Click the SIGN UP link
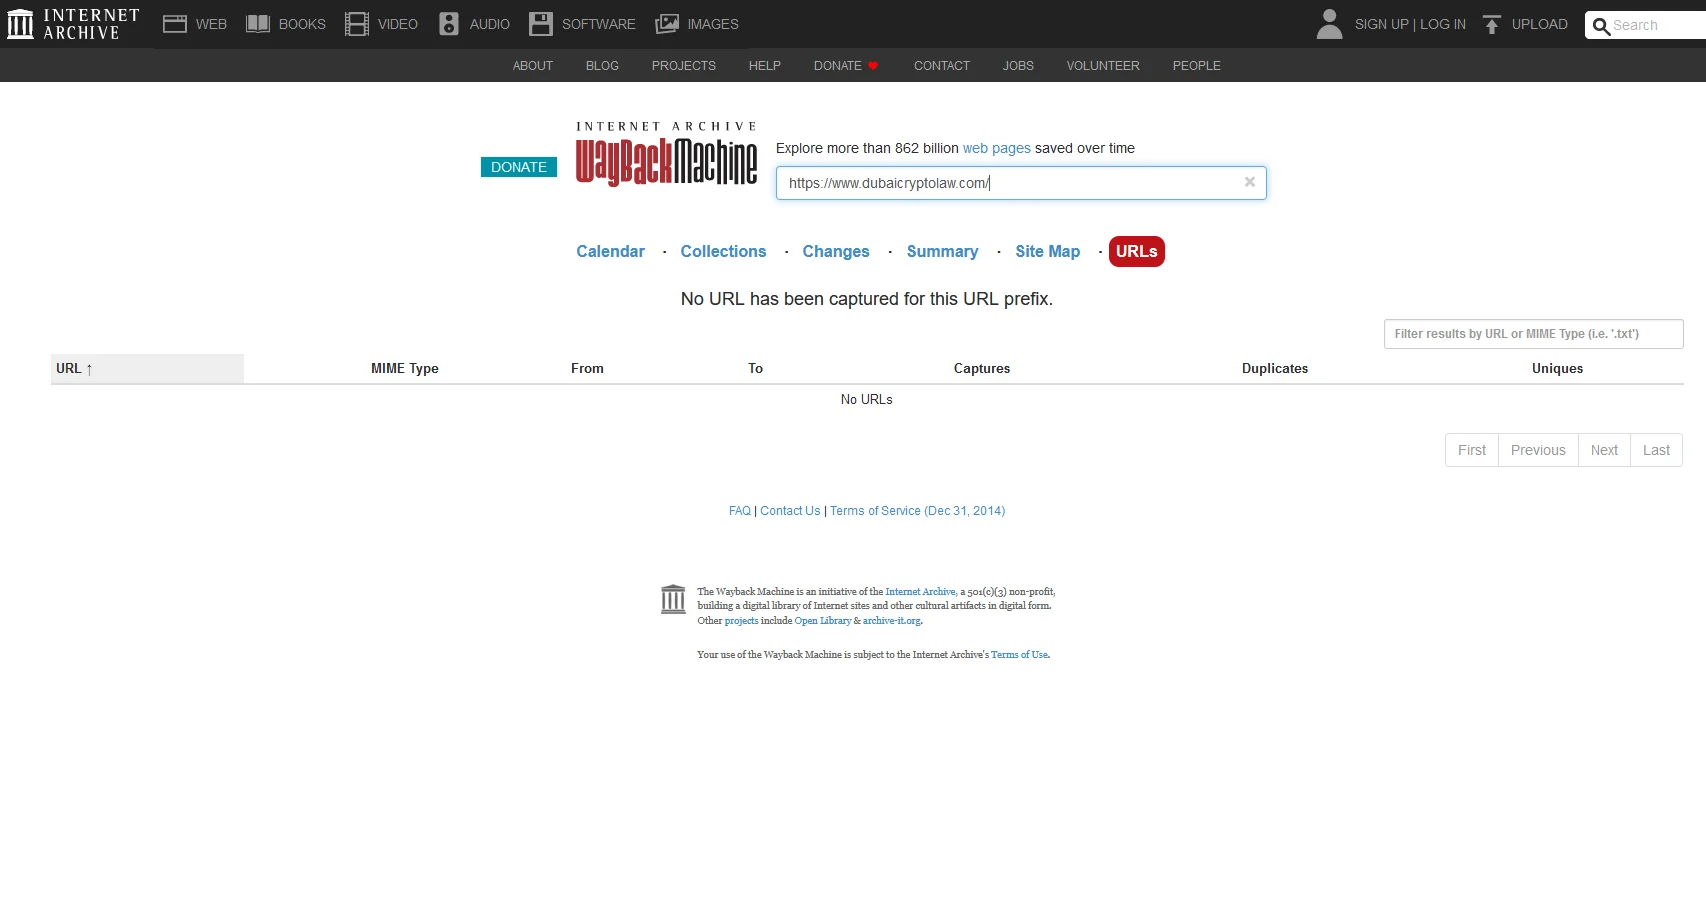 tap(1381, 24)
